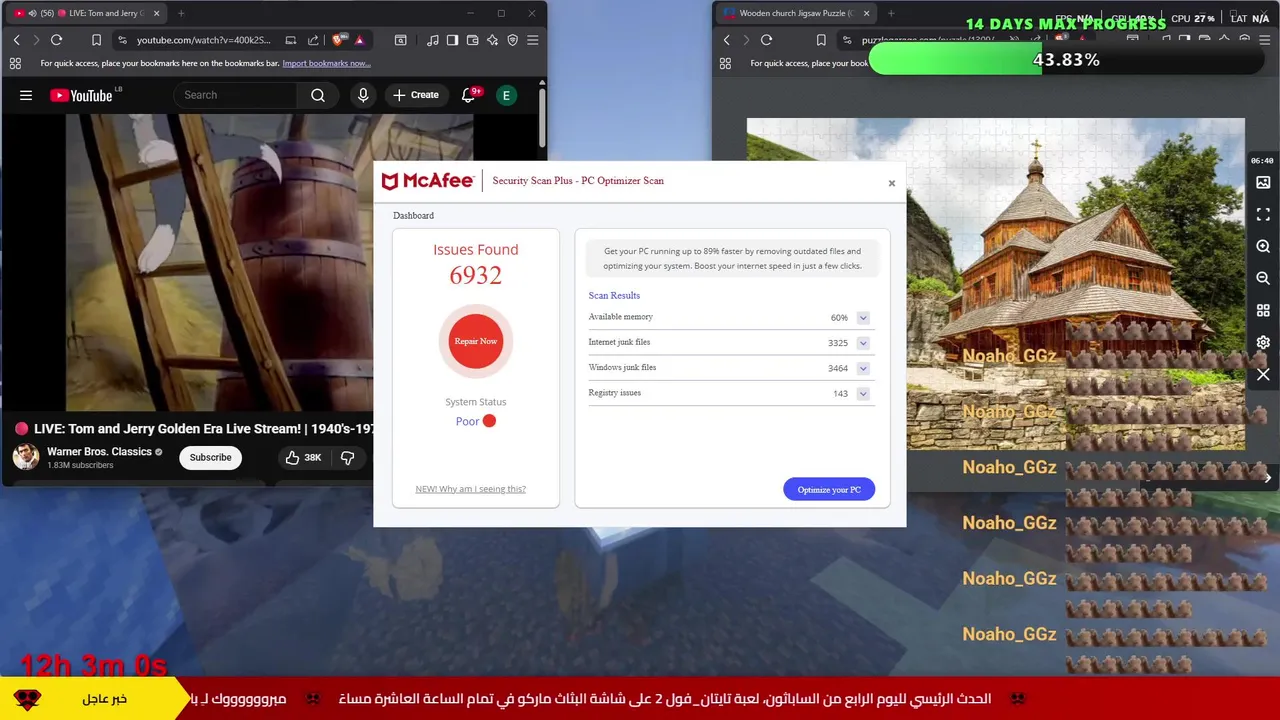Open YouTube notifications bell
The width and height of the screenshot is (1280, 720).
click(x=468, y=95)
